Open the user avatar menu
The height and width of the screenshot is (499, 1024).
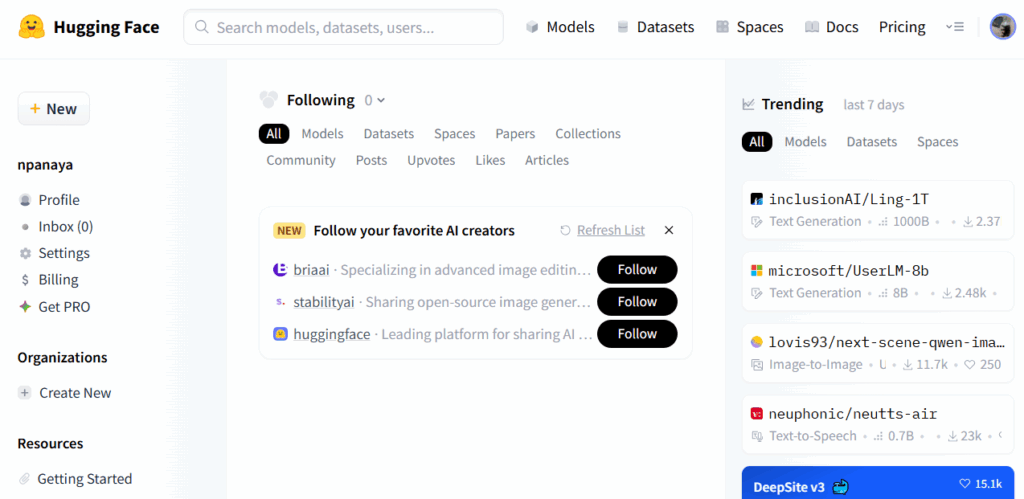(x=1002, y=27)
